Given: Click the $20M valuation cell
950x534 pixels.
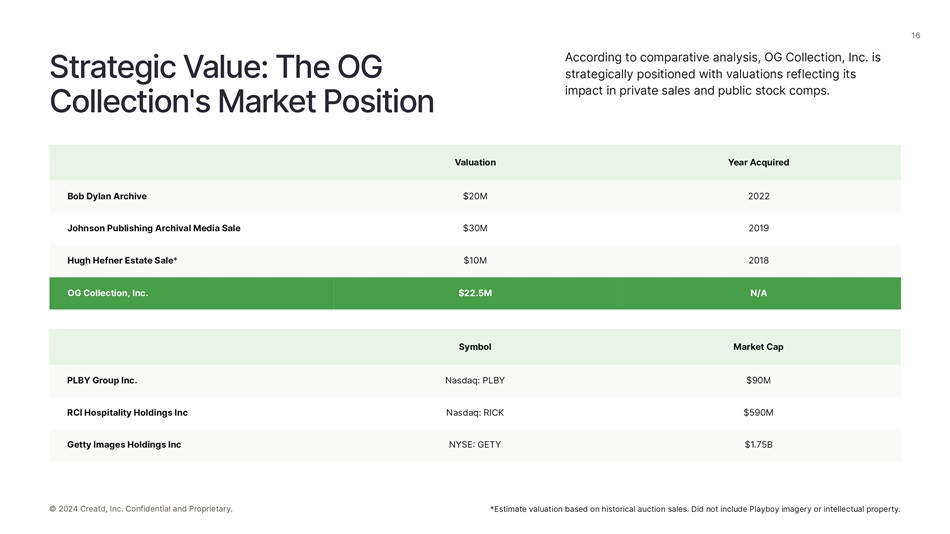Looking at the screenshot, I should 475,196.
